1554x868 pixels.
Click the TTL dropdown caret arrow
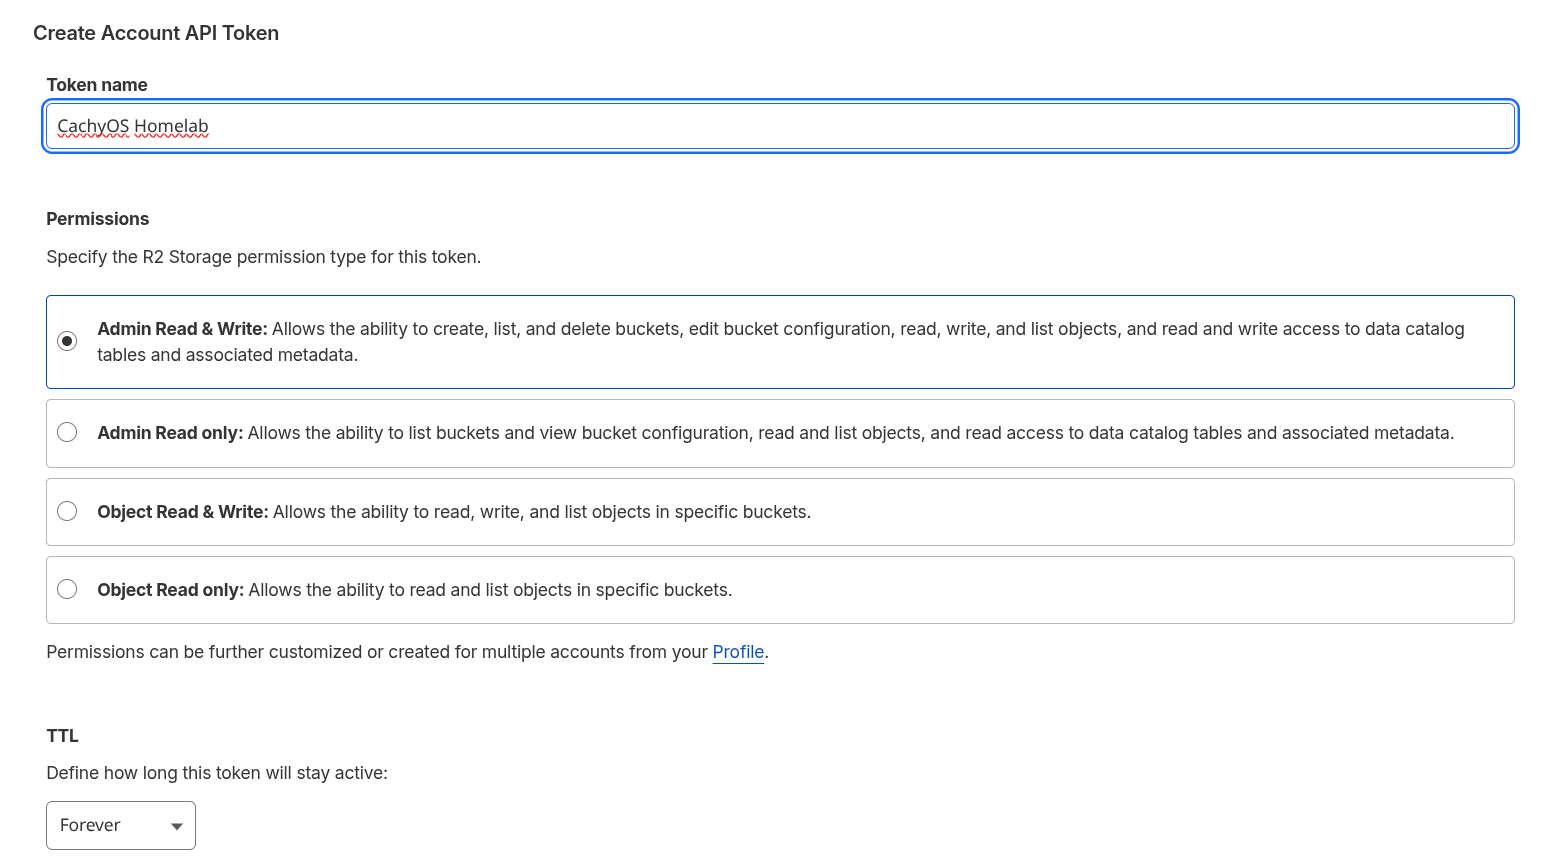177,826
